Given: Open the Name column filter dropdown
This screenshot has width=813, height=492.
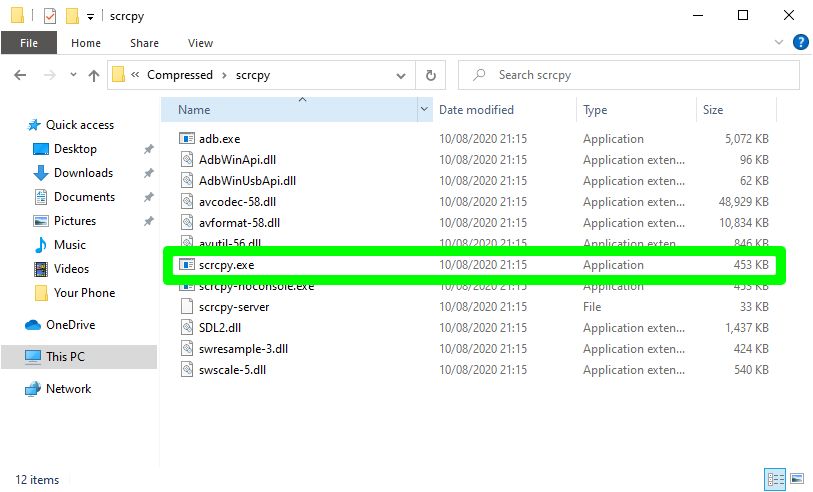Looking at the screenshot, I should coord(424,109).
